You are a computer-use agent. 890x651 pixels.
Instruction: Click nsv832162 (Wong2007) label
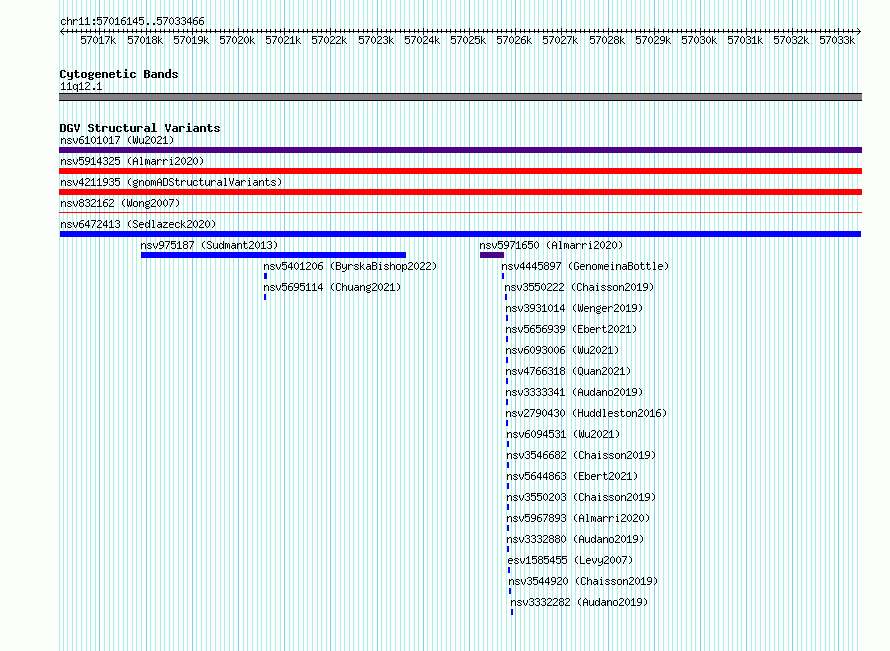pyautogui.click(x=120, y=203)
